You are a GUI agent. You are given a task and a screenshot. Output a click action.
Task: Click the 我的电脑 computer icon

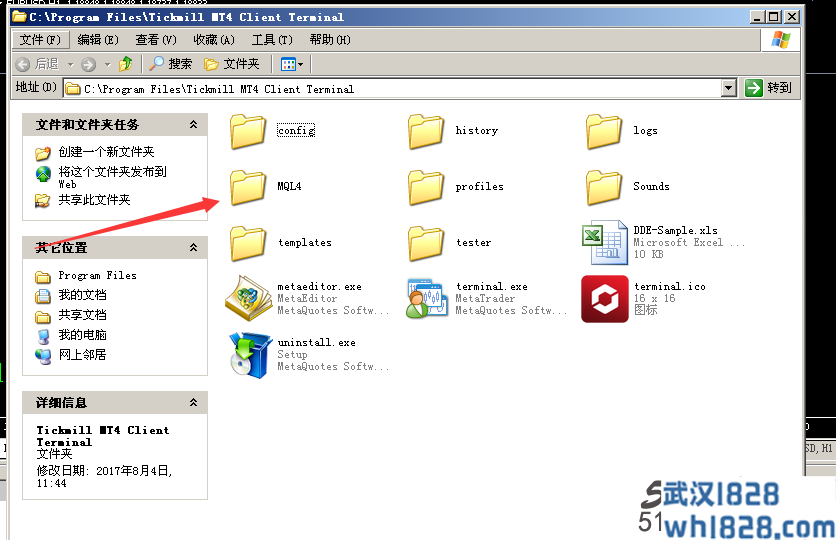pyautogui.click(x=43, y=336)
